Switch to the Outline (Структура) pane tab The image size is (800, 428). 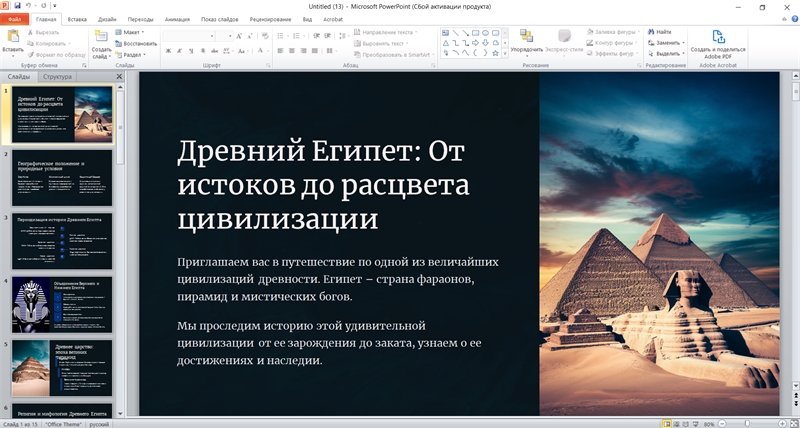tap(57, 77)
